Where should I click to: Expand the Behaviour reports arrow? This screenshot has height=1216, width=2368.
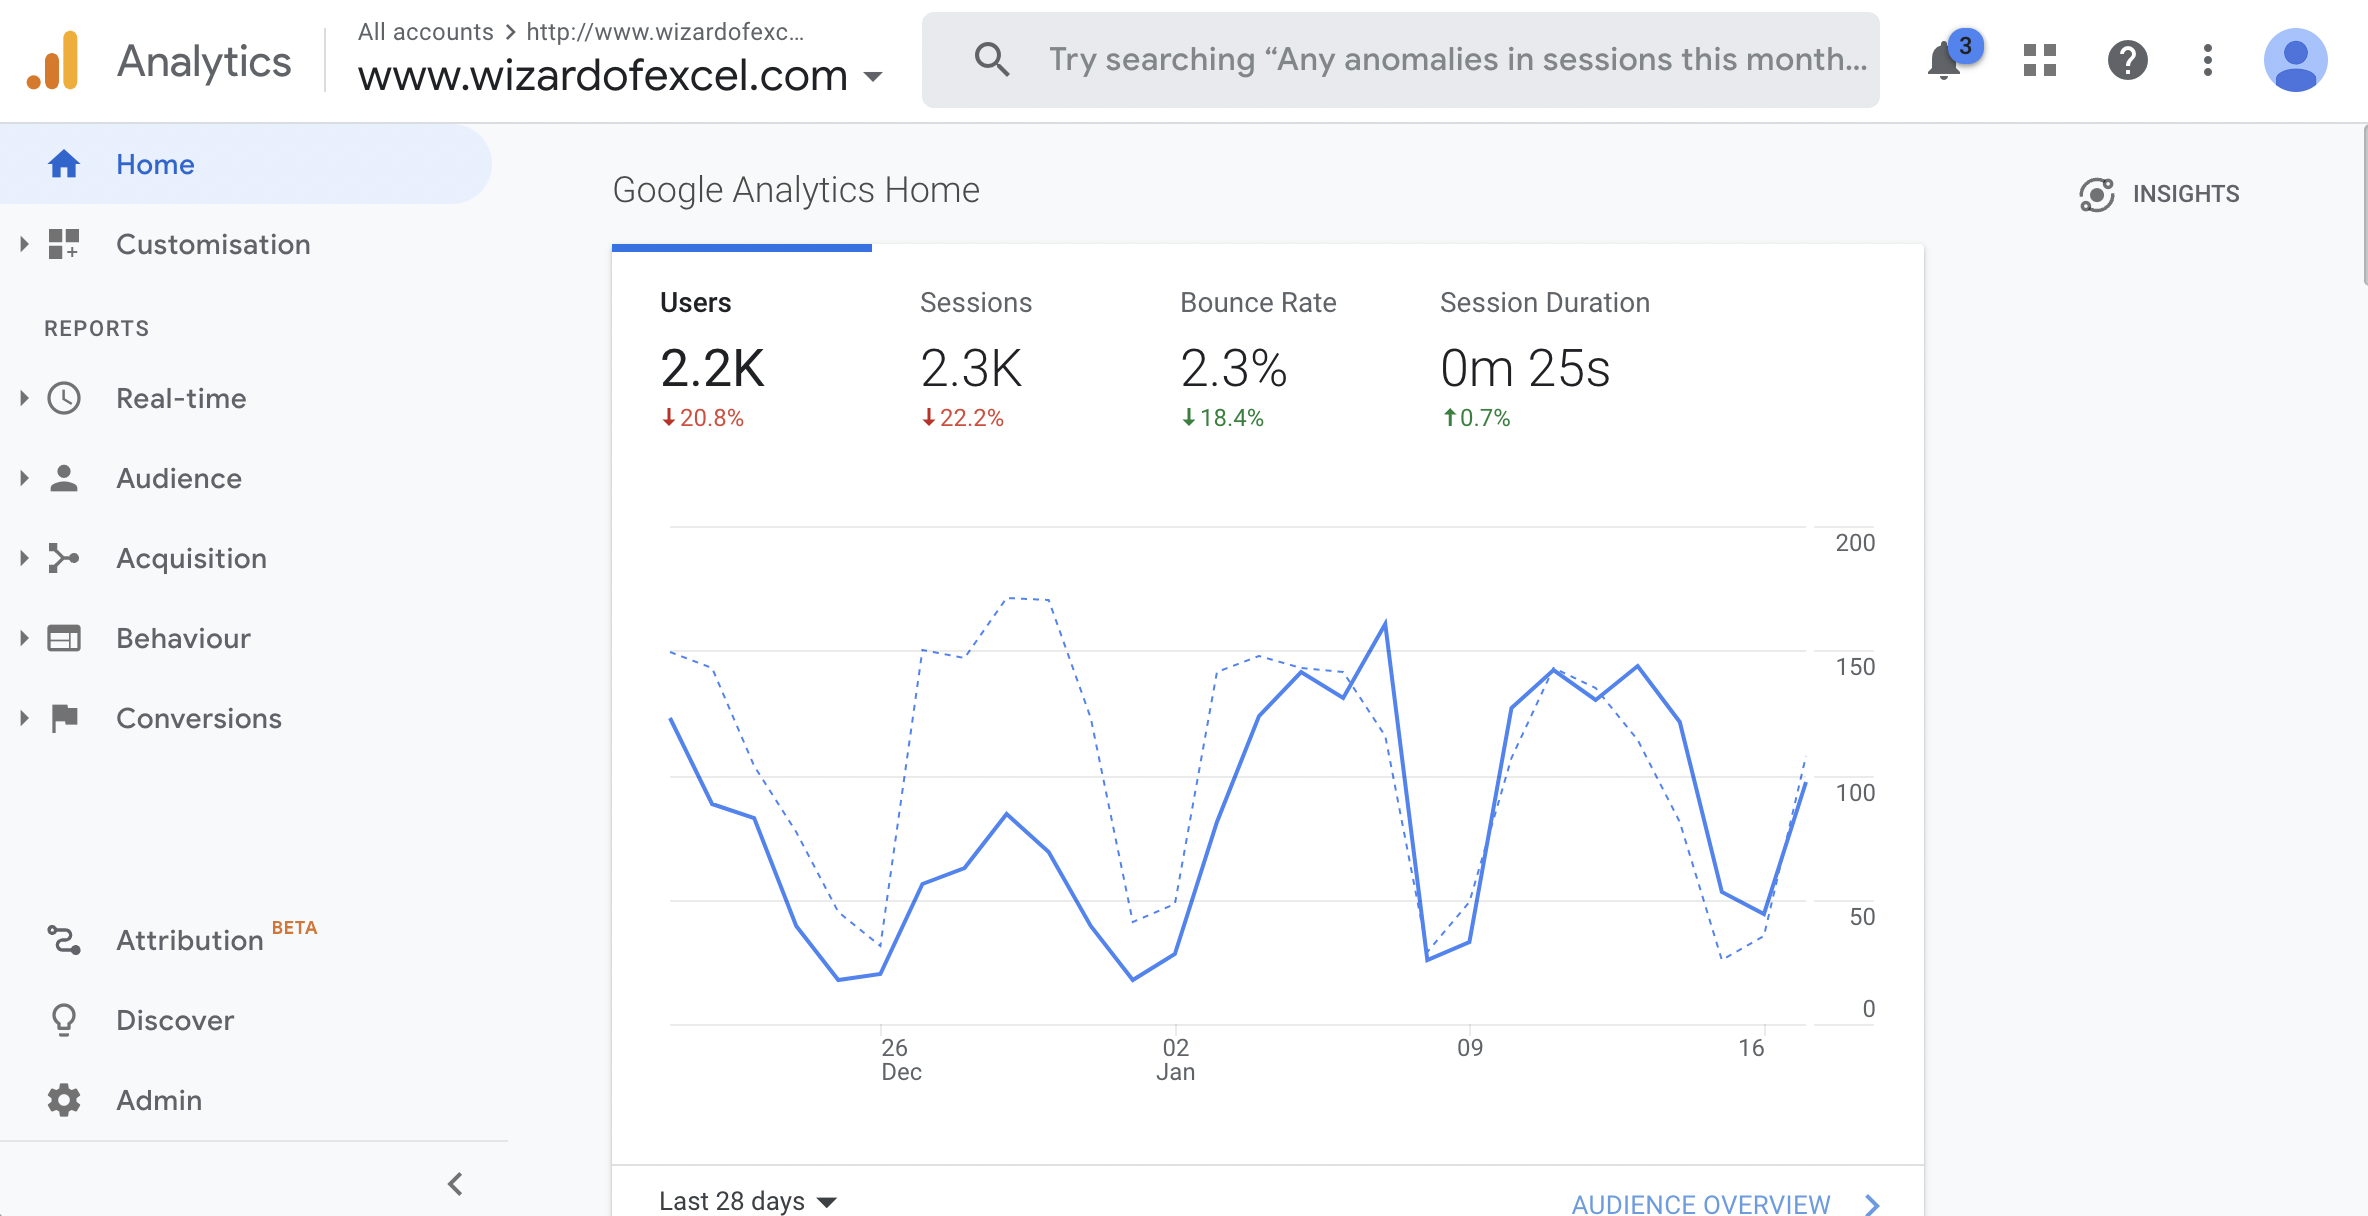tap(24, 638)
